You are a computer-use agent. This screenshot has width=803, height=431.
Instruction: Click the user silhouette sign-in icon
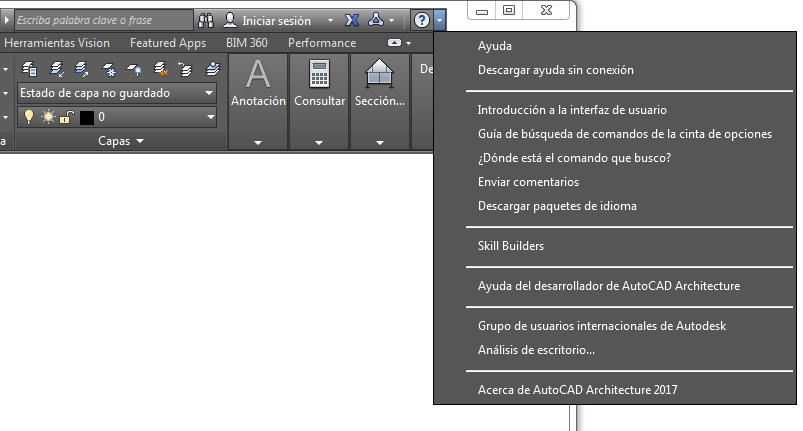[230, 20]
